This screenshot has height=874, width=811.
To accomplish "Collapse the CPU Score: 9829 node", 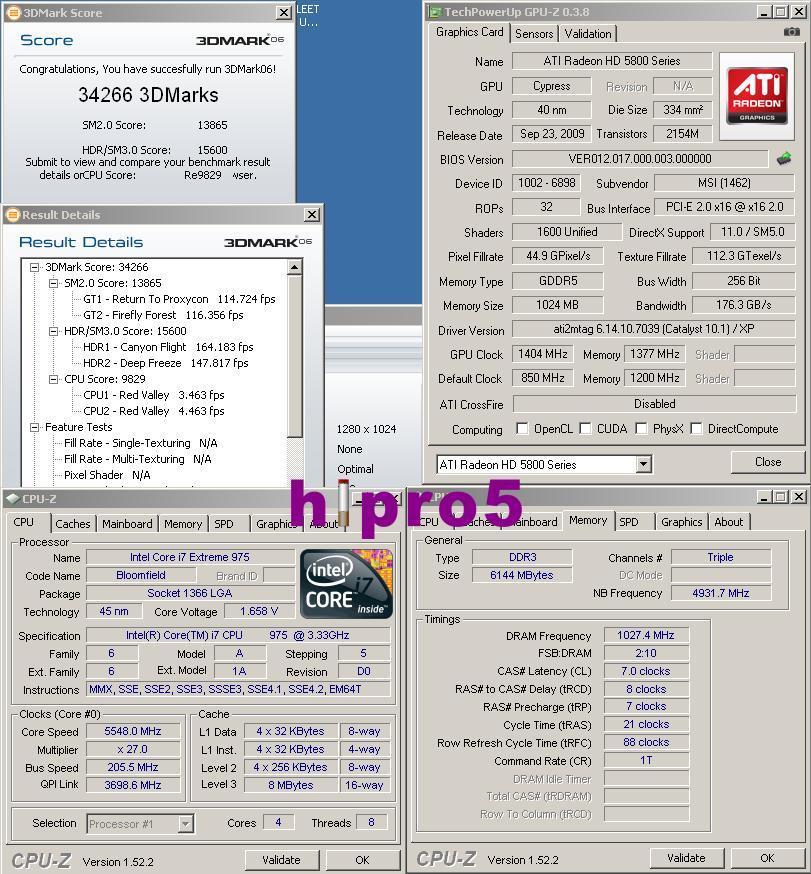I will click(x=54, y=379).
